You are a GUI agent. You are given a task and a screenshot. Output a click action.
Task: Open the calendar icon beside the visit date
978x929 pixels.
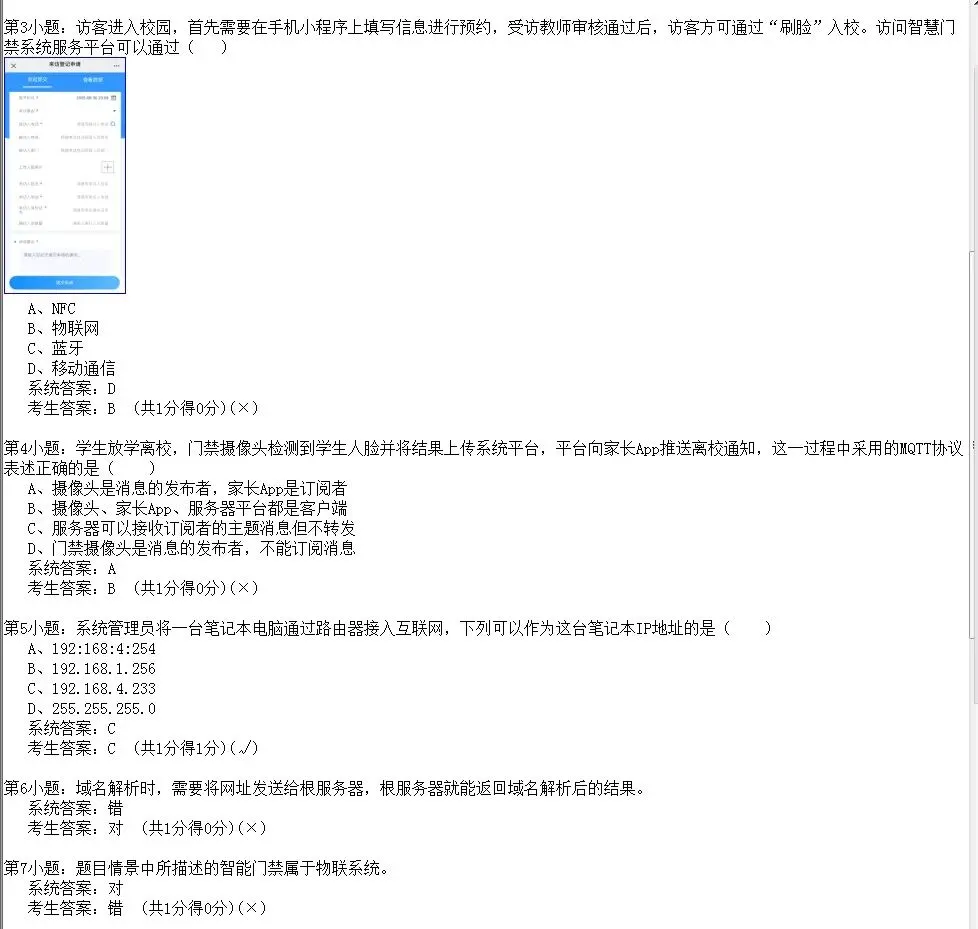[115, 98]
